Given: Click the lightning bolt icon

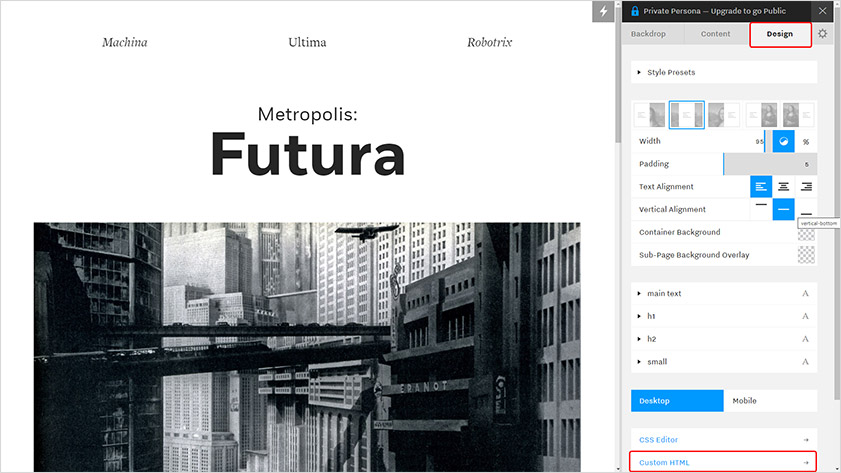Looking at the screenshot, I should coord(603,11).
